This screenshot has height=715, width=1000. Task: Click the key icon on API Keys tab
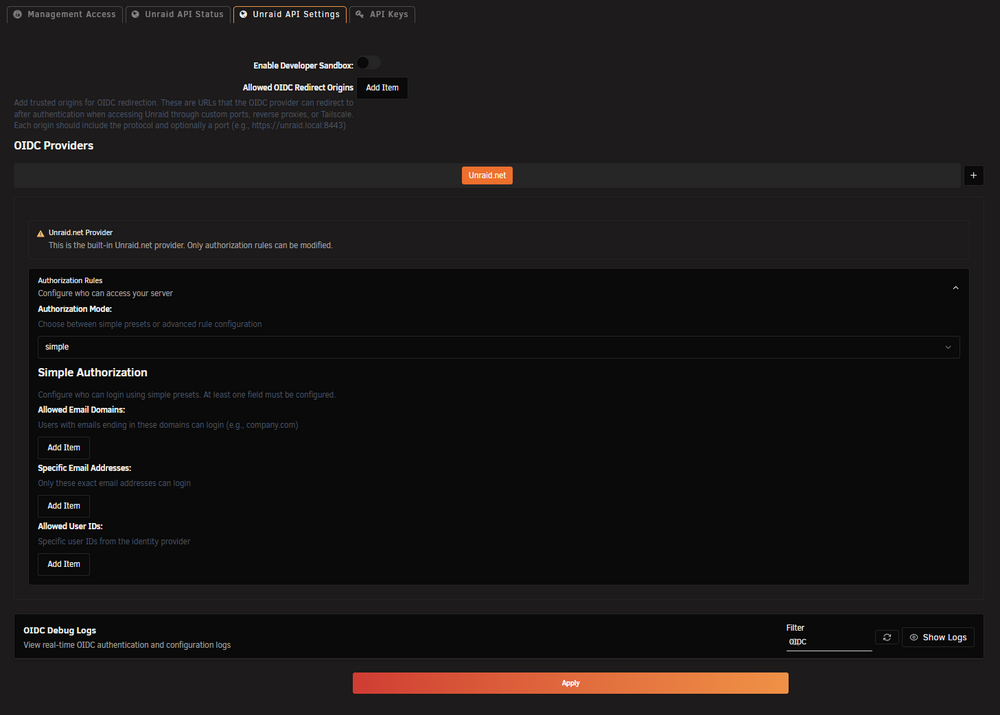pos(360,14)
